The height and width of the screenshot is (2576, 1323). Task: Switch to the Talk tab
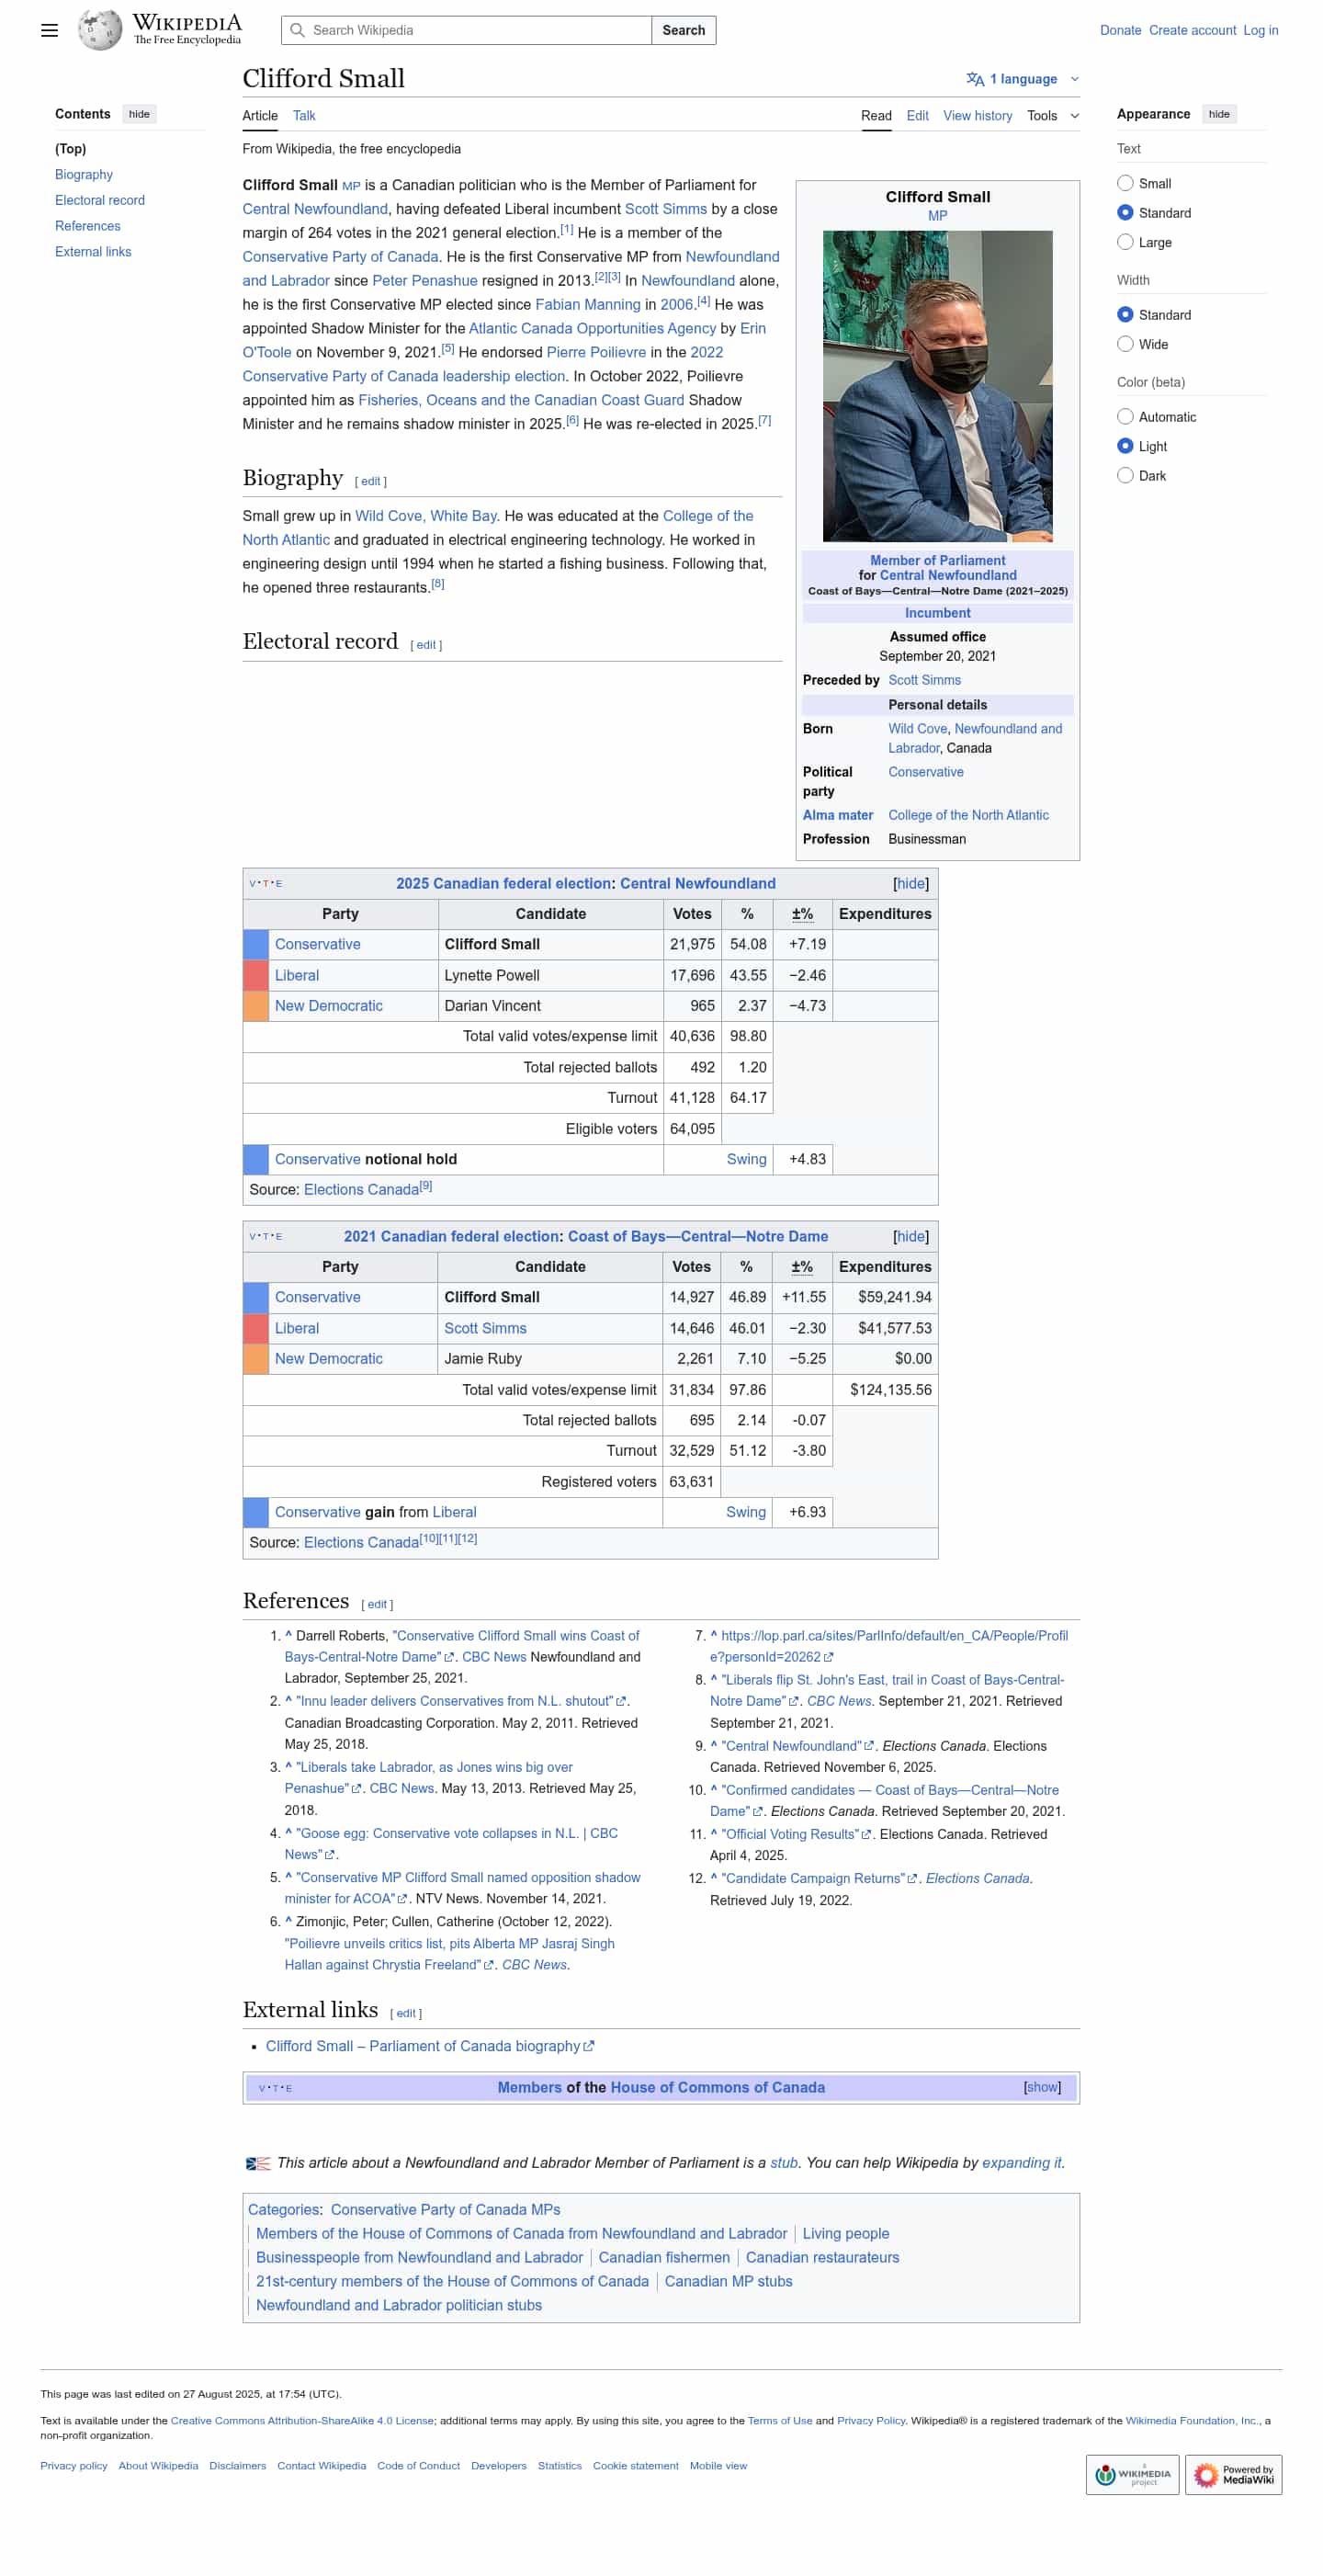coord(304,116)
